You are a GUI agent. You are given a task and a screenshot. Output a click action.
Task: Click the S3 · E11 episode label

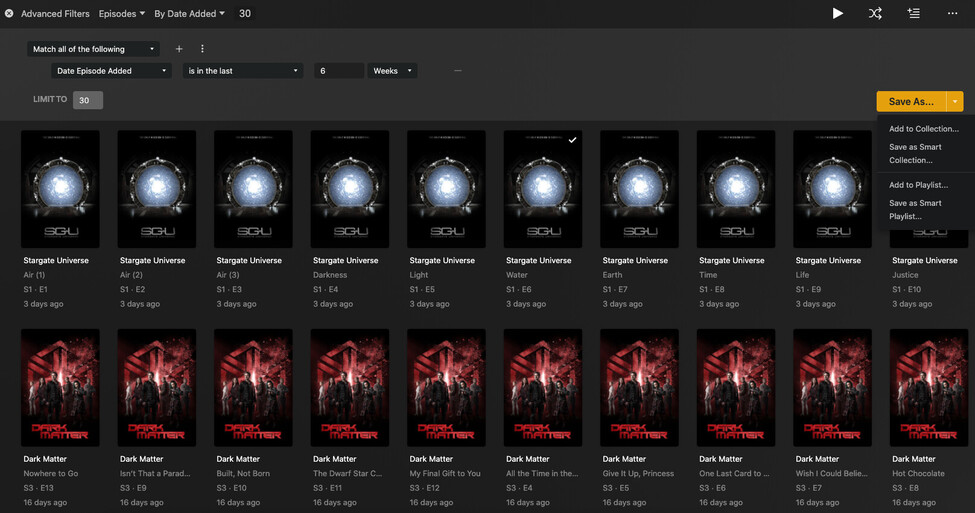pos(328,488)
